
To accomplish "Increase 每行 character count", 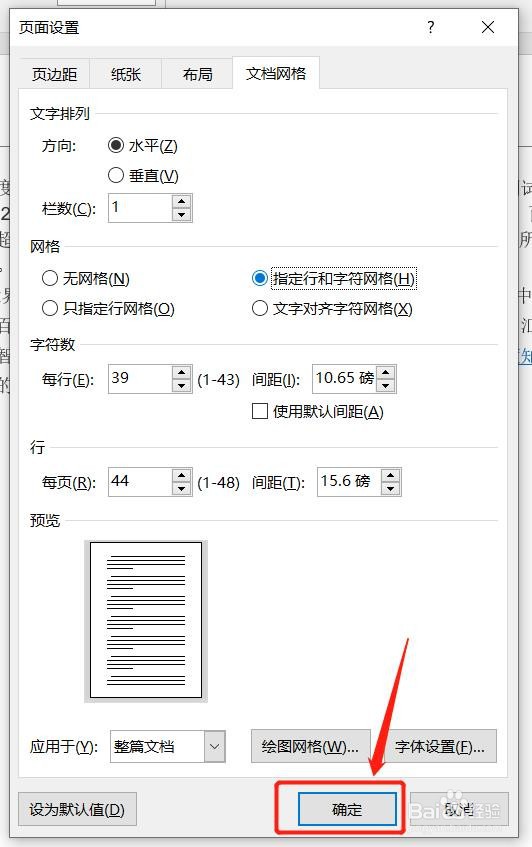I will pos(181,372).
